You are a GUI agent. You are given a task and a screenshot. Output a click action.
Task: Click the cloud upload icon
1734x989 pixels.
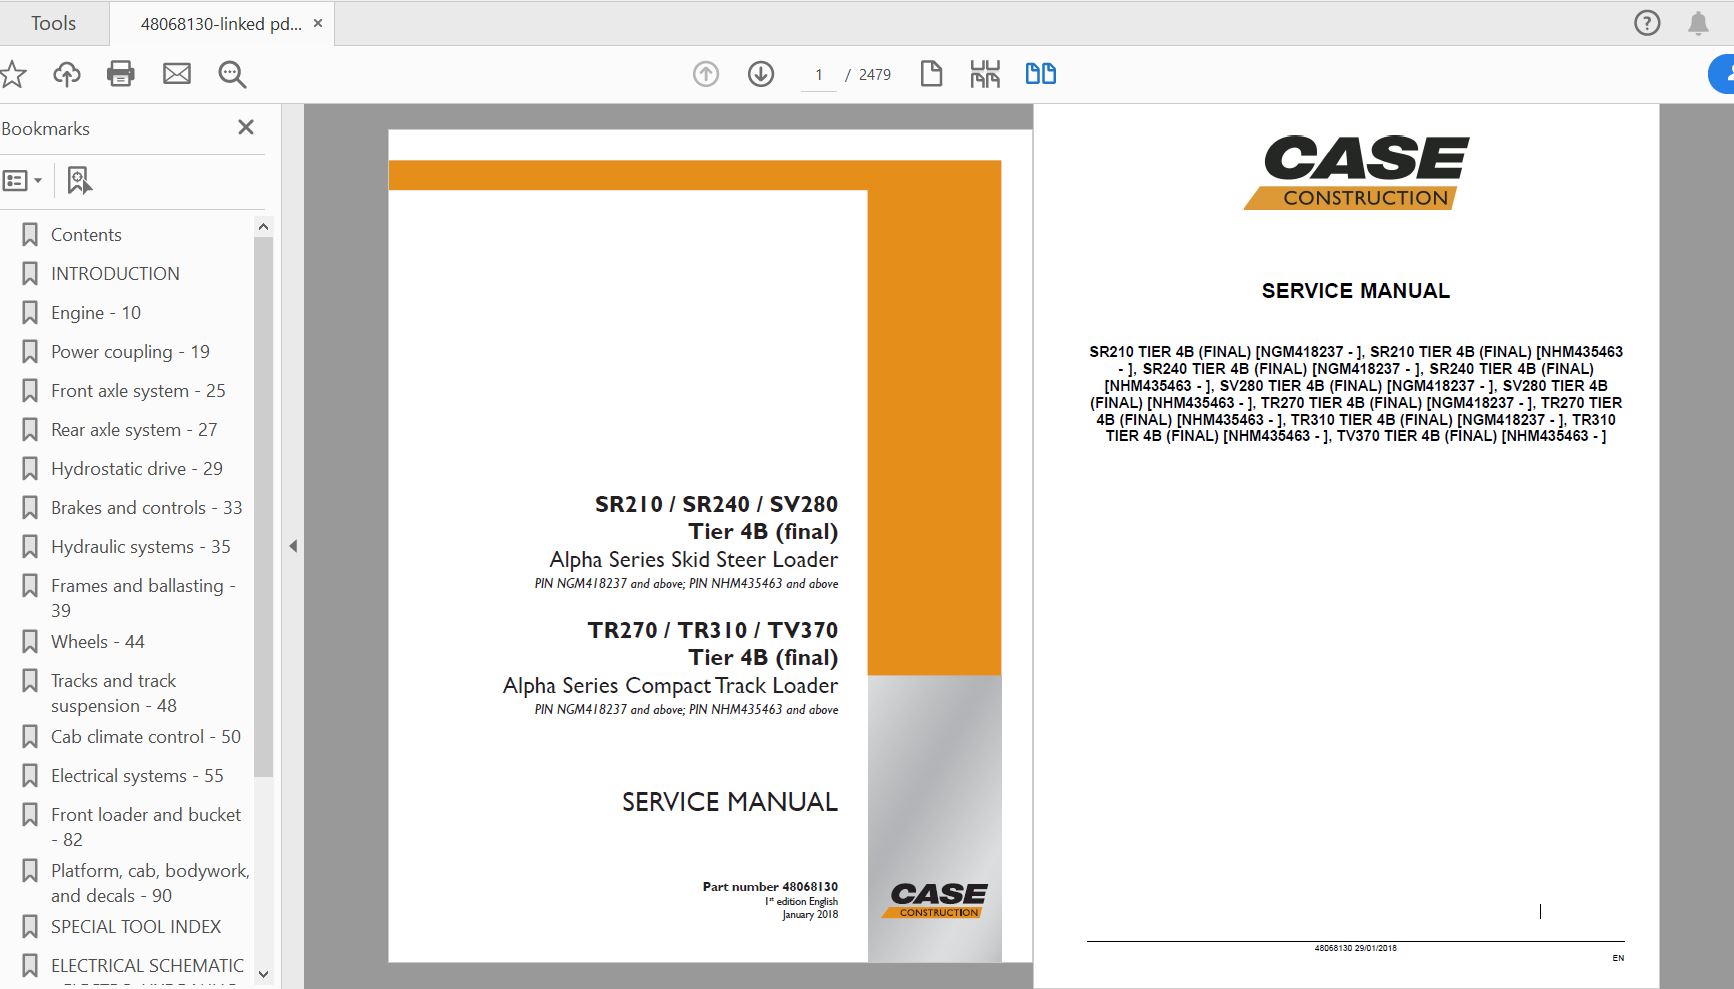click(x=67, y=74)
